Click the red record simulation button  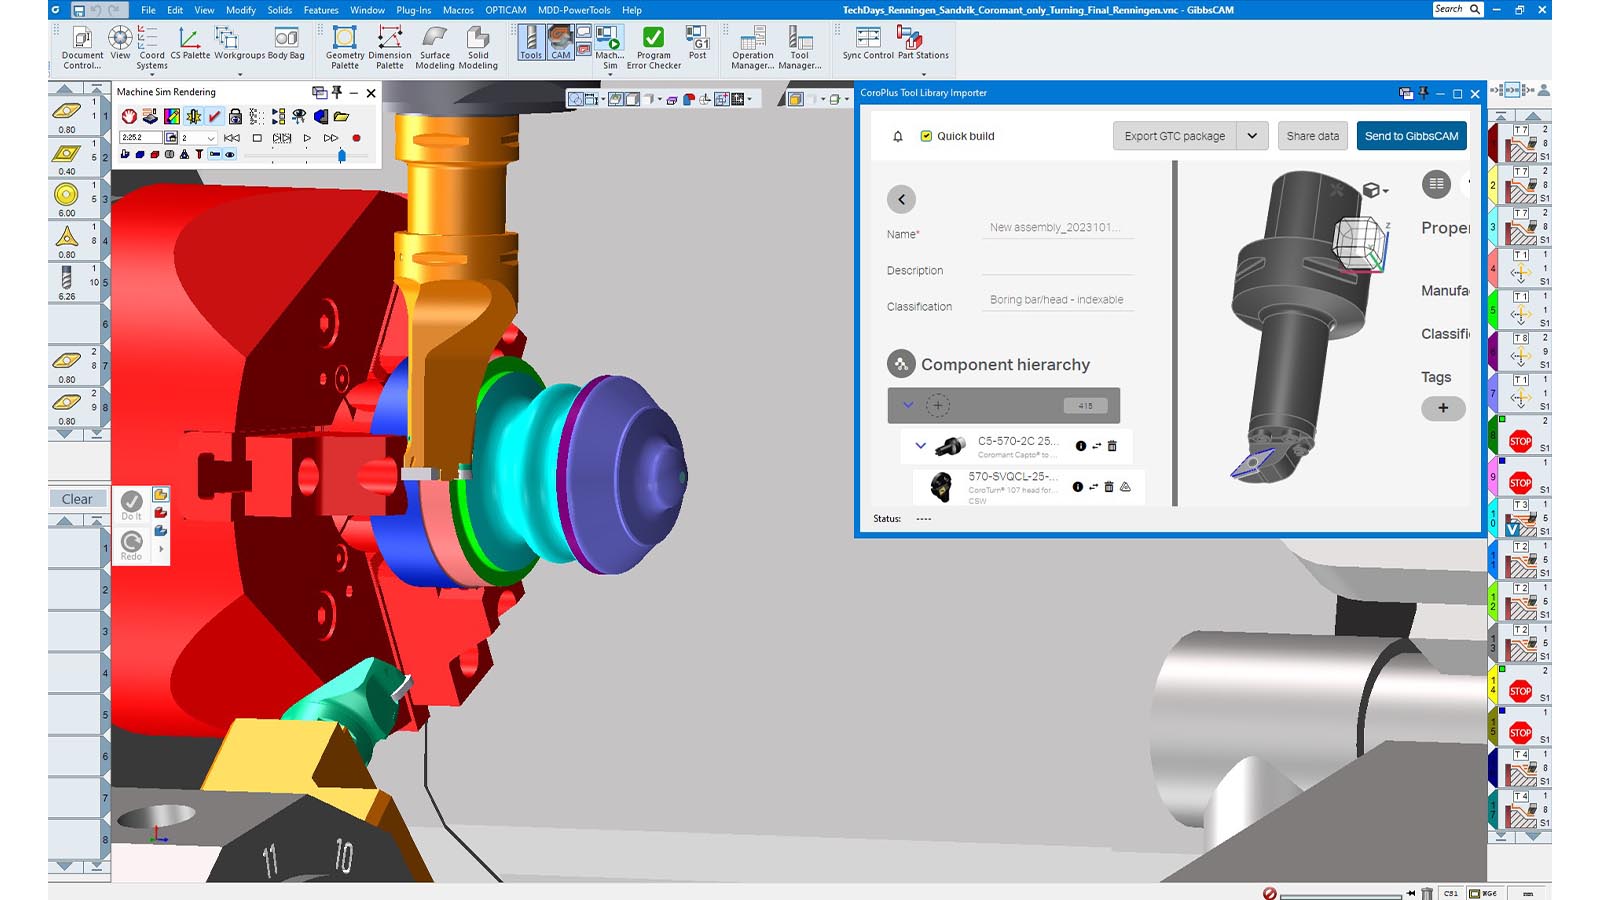pos(356,138)
